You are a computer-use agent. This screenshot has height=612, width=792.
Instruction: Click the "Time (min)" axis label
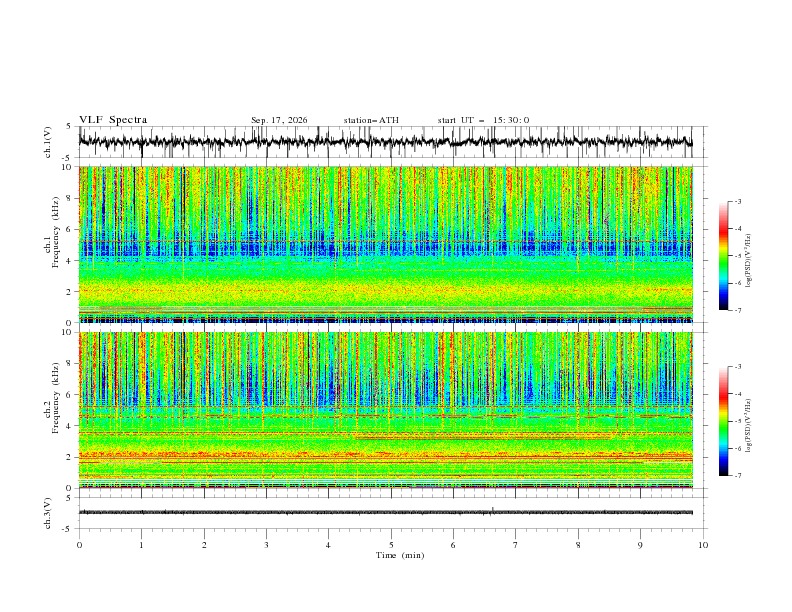400,555
